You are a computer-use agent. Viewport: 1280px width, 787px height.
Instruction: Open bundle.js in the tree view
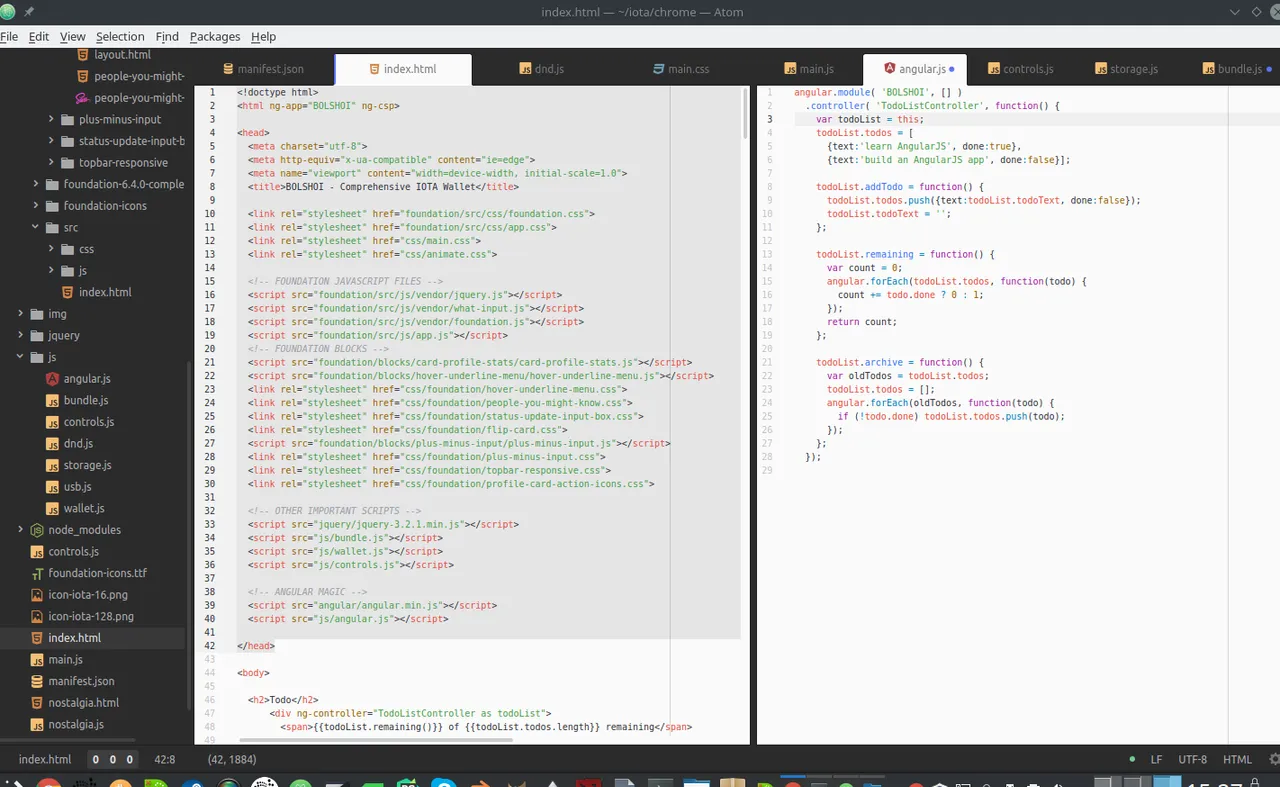[x=86, y=400]
